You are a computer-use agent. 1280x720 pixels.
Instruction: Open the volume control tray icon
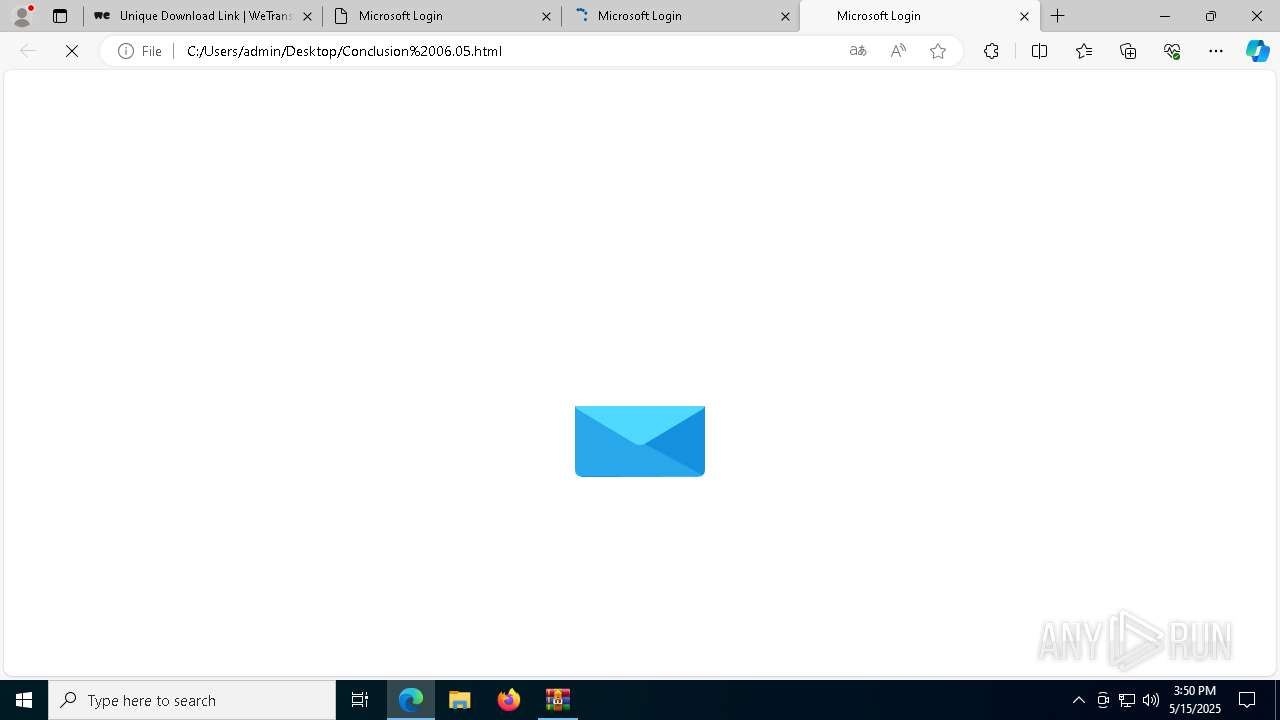pyautogui.click(x=1151, y=700)
